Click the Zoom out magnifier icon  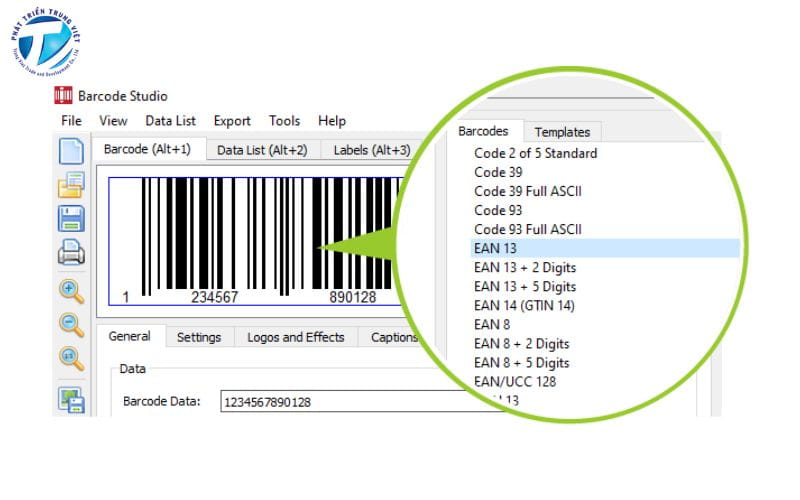point(71,324)
